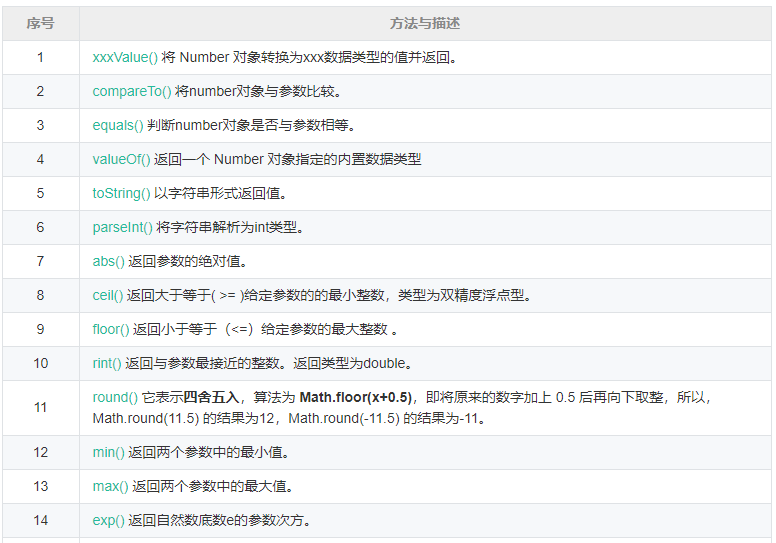Open the xxxValue() method link

click(x=125, y=57)
